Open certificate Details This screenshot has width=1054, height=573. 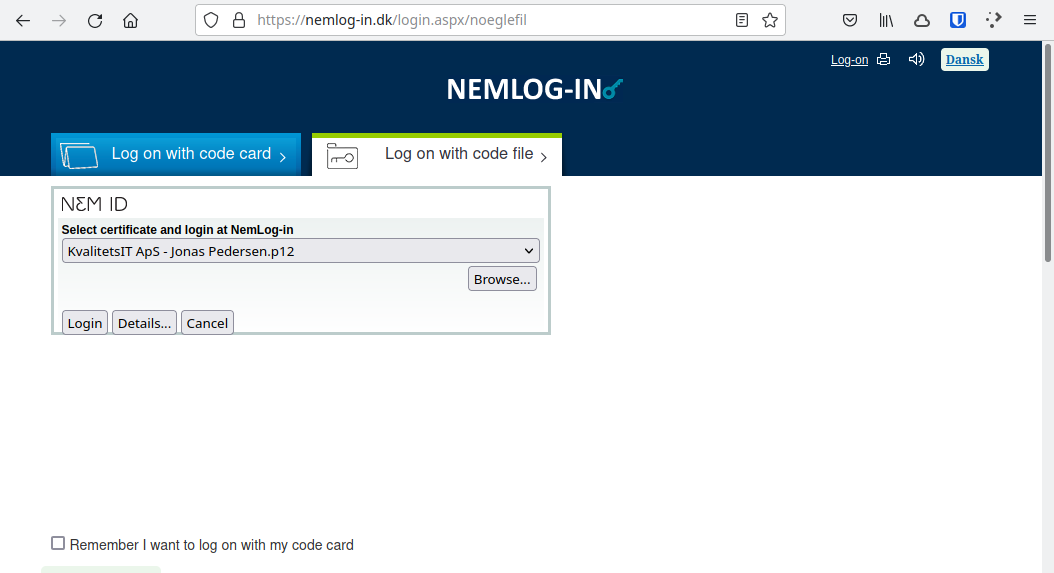click(x=145, y=323)
